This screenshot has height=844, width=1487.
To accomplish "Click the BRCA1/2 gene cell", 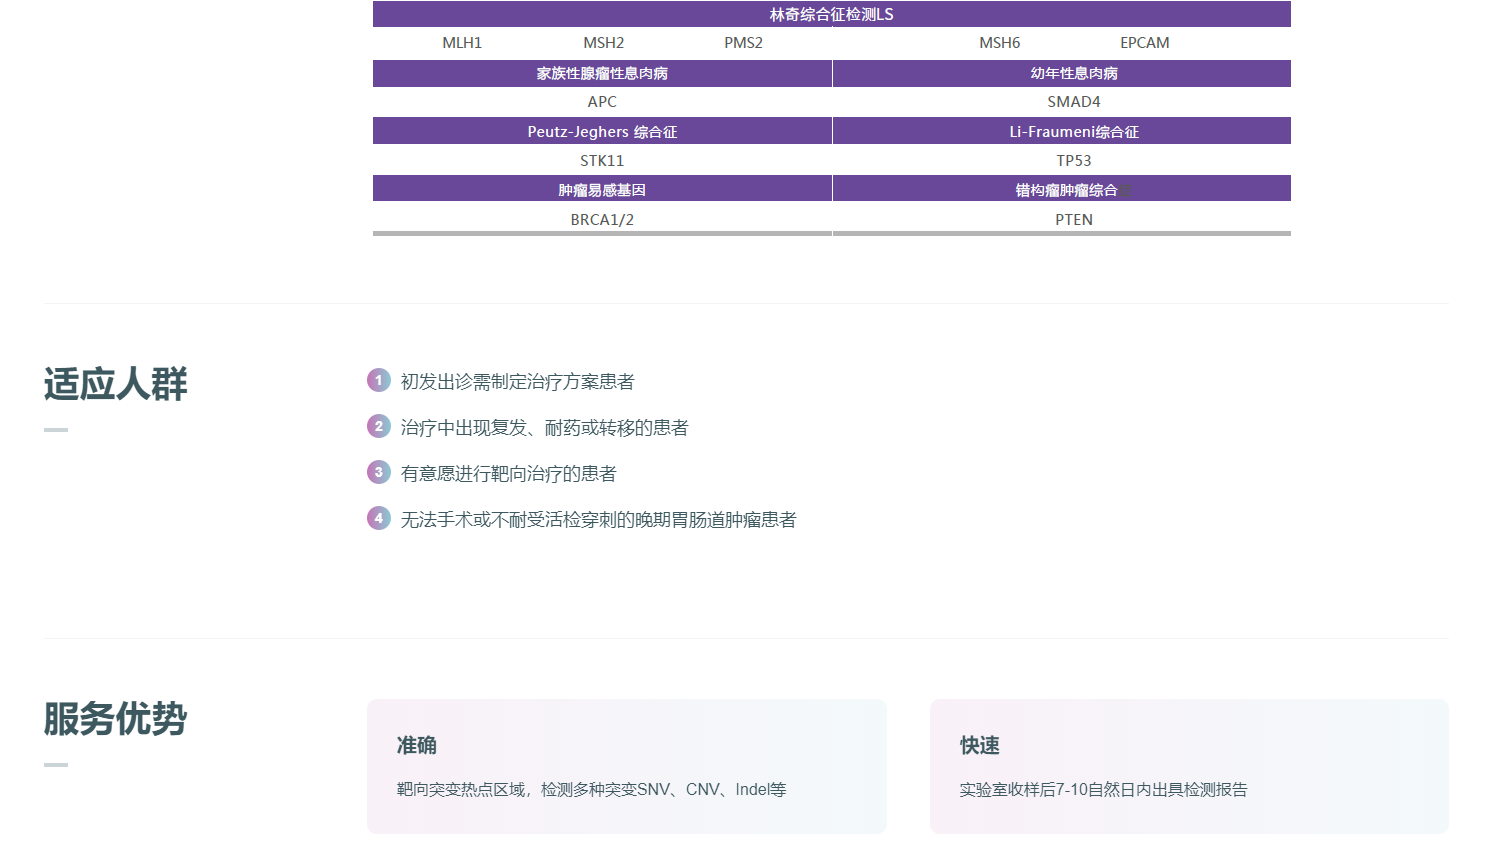I will click(602, 220).
